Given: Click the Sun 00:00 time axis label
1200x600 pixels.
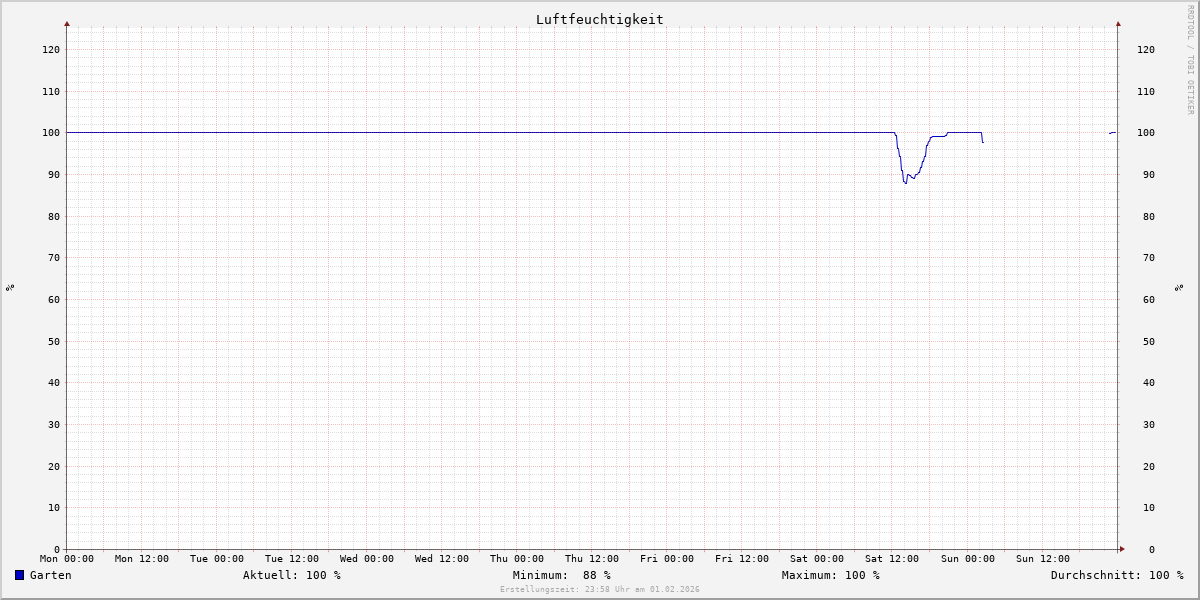Looking at the screenshot, I should pyautogui.click(x=967, y=559).
